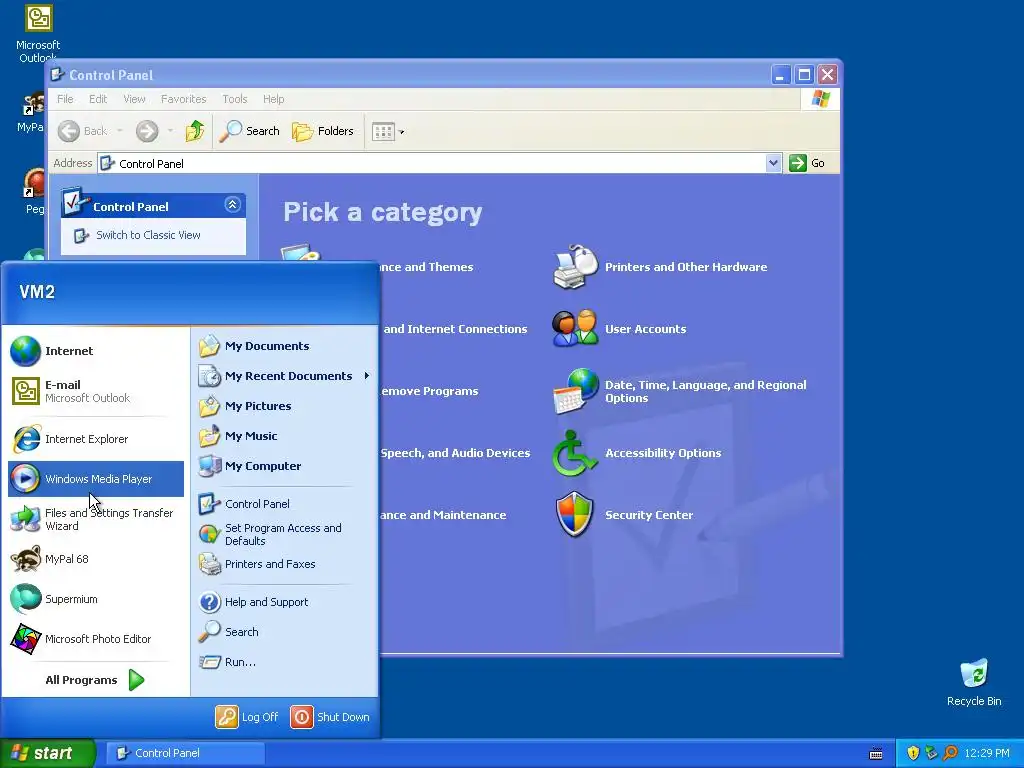Viewport: 1024px width, 768px height.
Task: Open MyPal 68 browser in Start menu
Action: pos(95,559)
